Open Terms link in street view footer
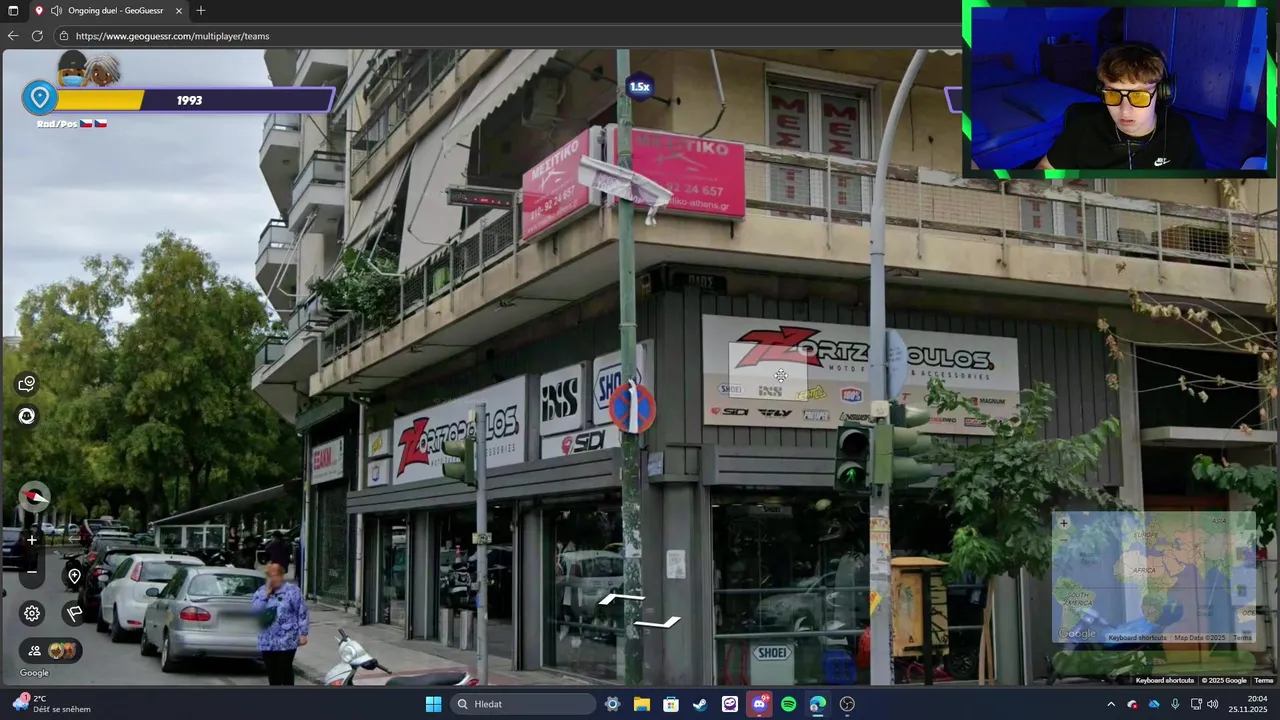Viewport: 1280px width, 720px height. [x=1264, y=681]
